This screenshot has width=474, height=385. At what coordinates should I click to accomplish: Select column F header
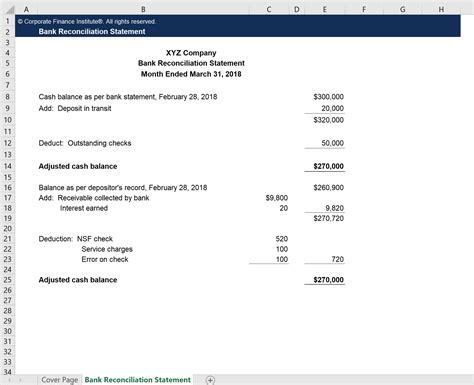364,9
